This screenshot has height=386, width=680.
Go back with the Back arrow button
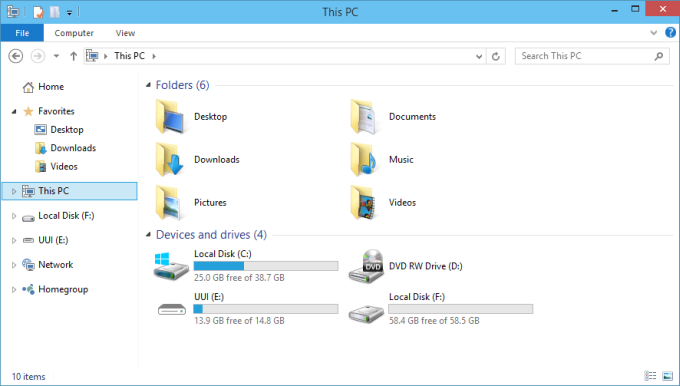[16, 56]
